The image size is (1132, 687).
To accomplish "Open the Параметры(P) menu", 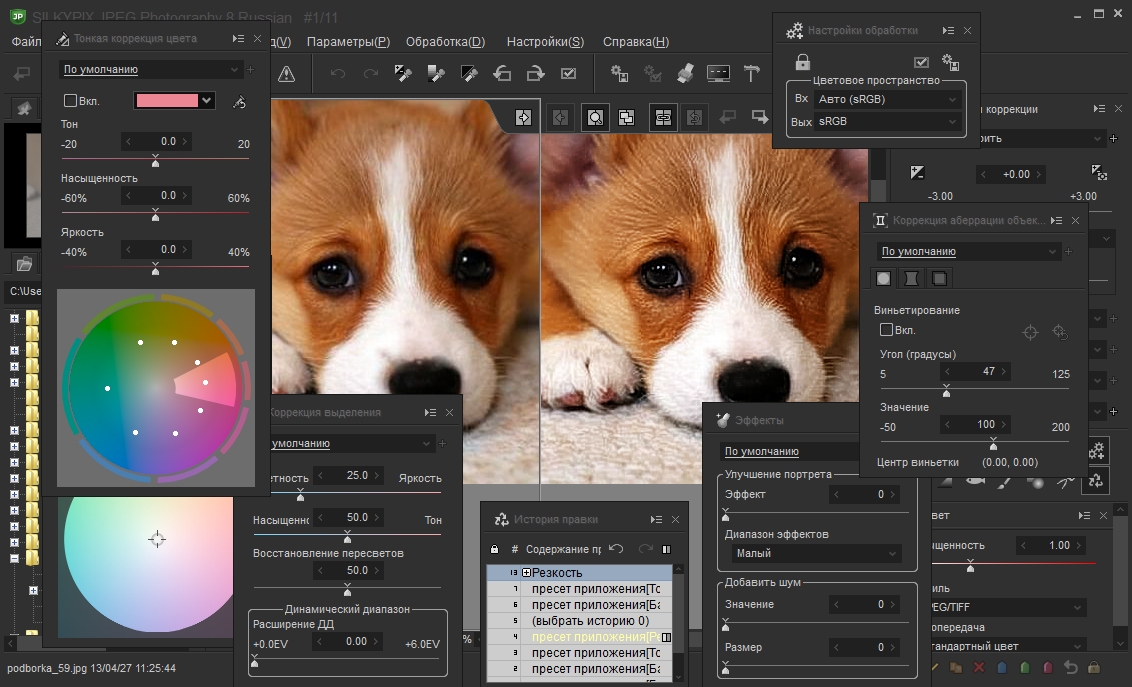I will [348, 42].
